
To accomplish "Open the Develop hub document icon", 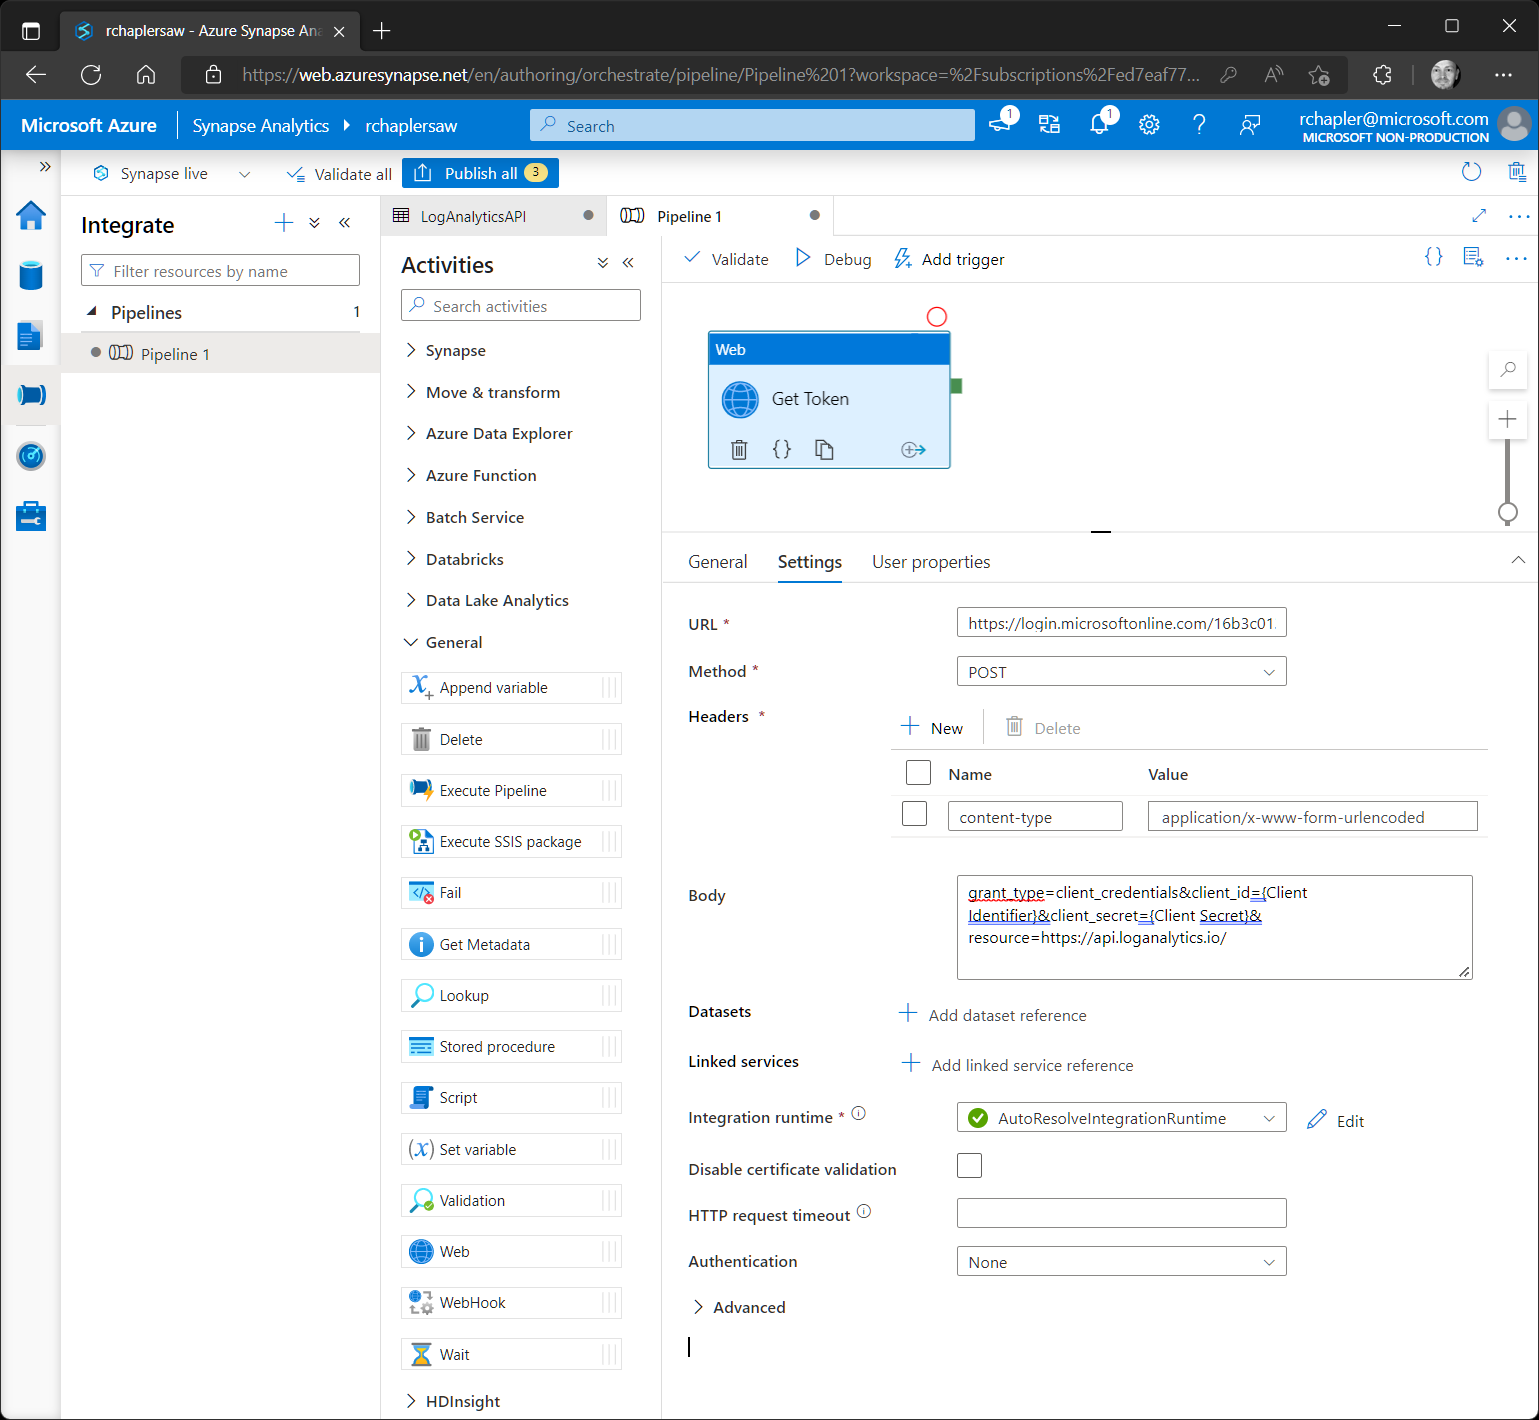I will [30, 336].
